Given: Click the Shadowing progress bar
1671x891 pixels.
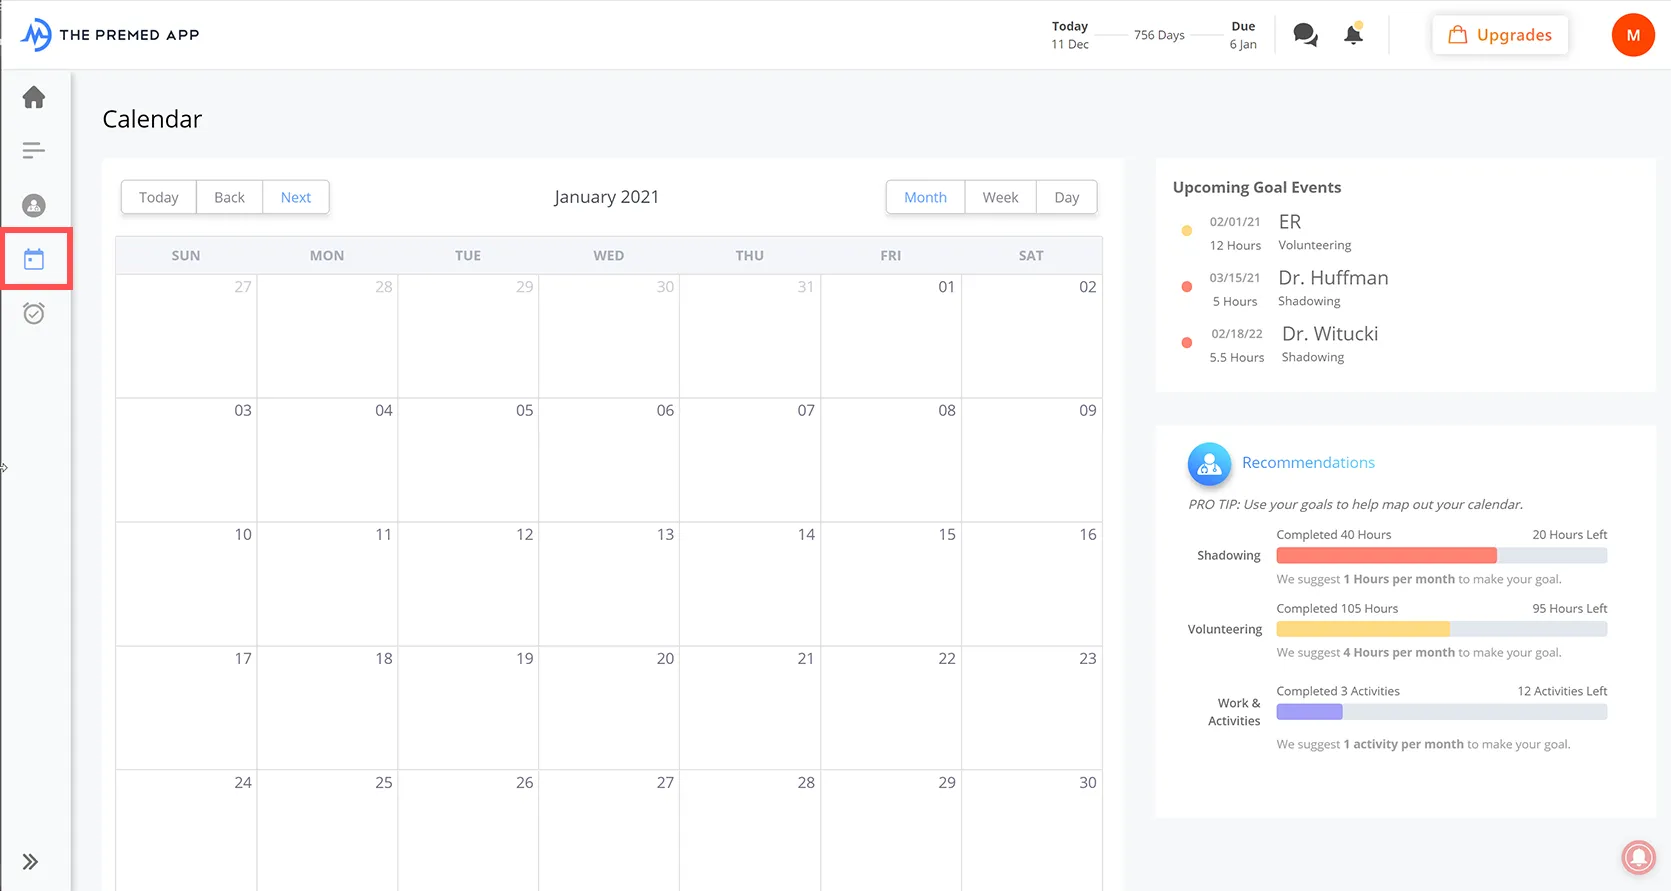Looking at the screenshot, I should pyautogui.click(x=1441, y=556).
